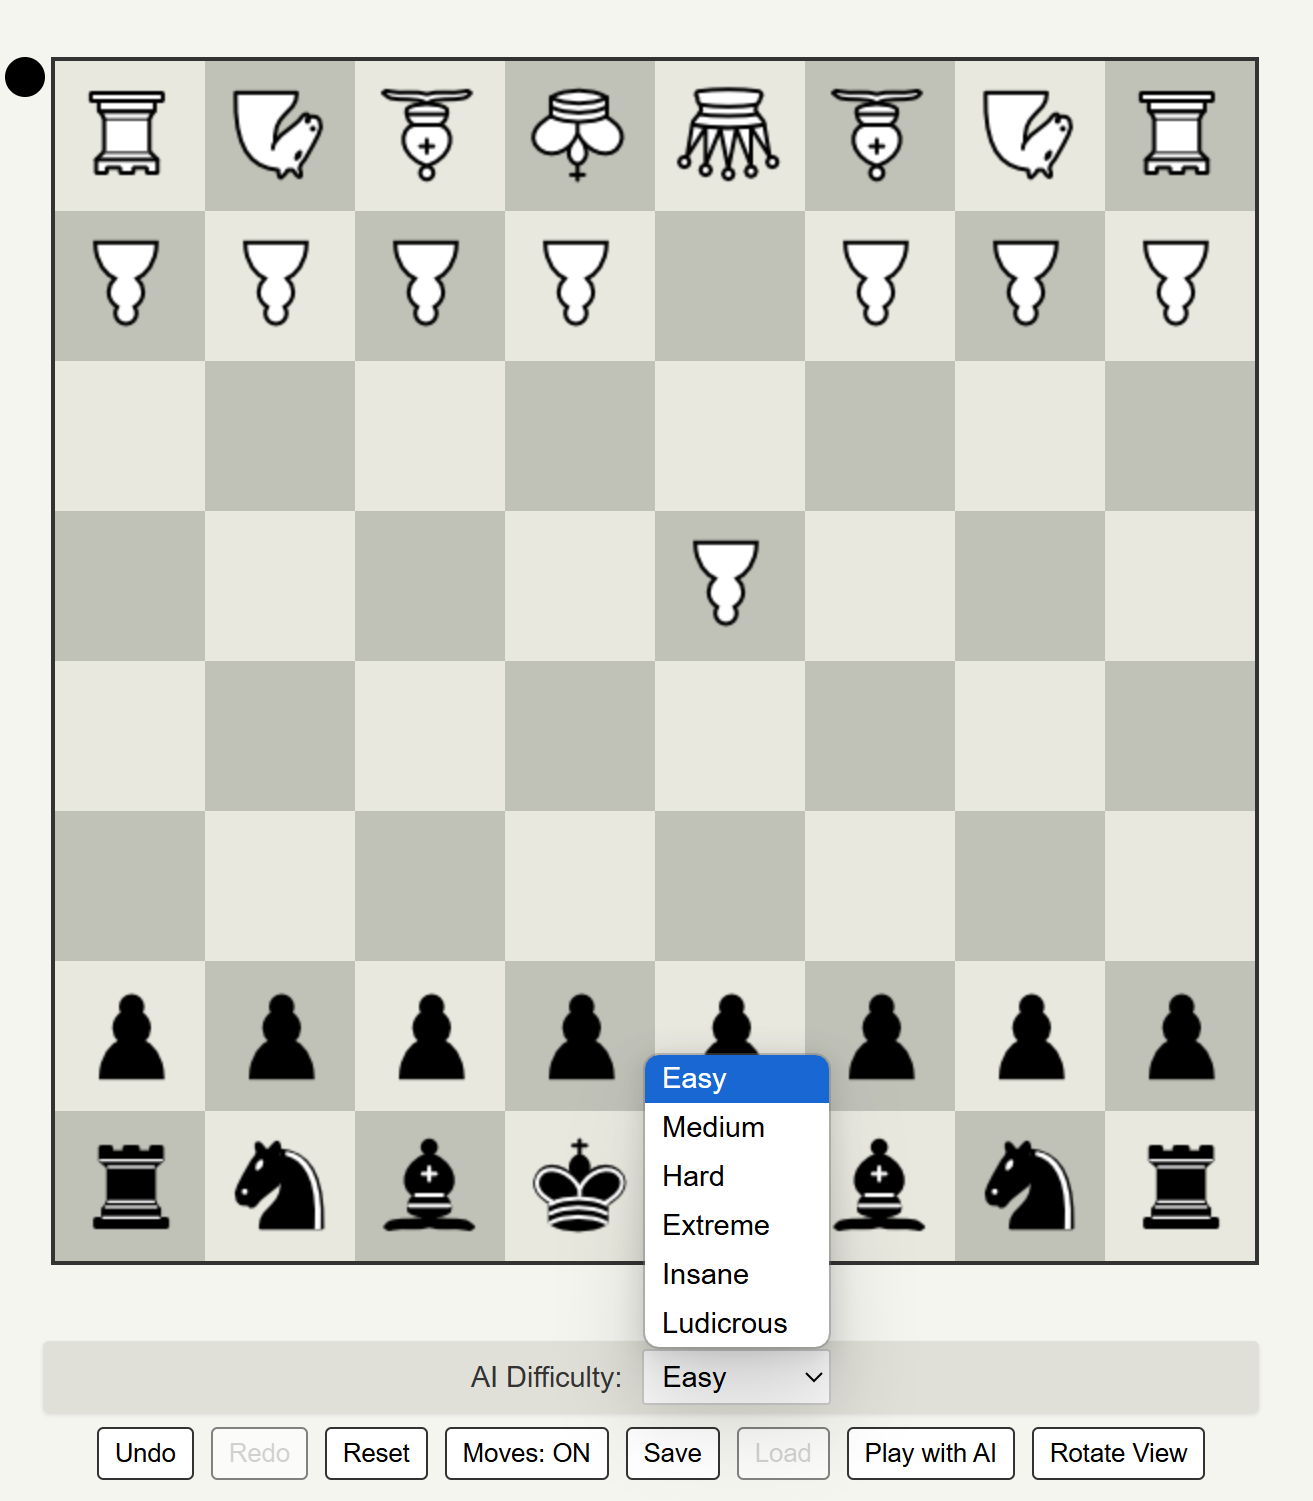1313x1501 pixels.
Task: Select the white rook in the top-left corner
Action: (127, 134)
